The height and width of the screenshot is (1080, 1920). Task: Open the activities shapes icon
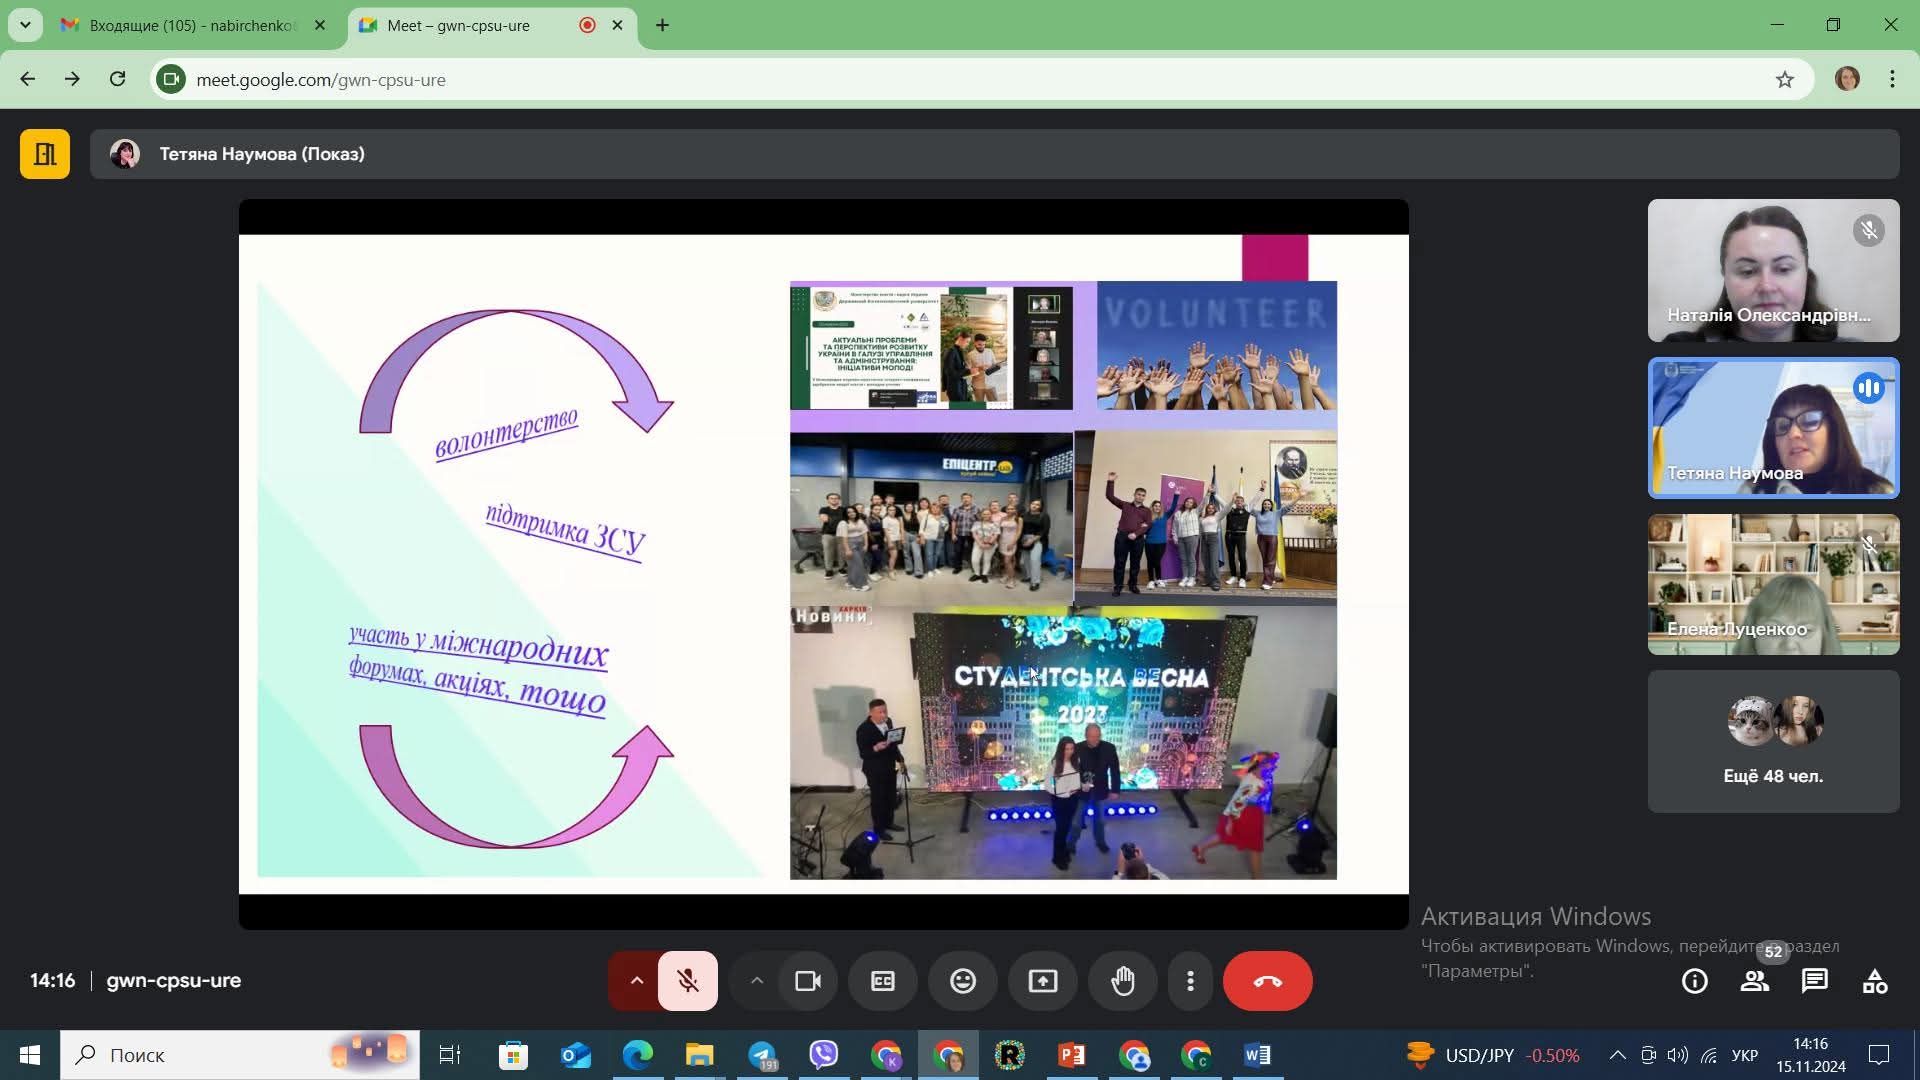point(1875,981)
